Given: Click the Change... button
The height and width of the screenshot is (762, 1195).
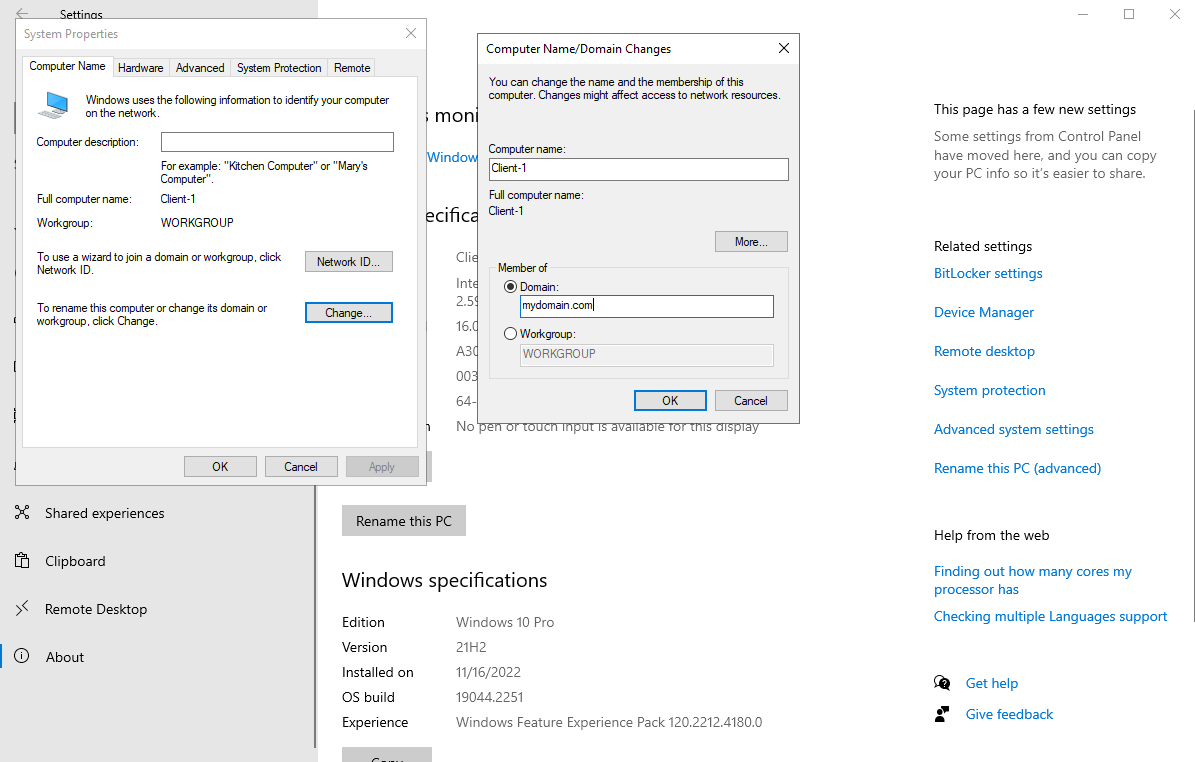Looking at the screenshot, I should (348, 312).
